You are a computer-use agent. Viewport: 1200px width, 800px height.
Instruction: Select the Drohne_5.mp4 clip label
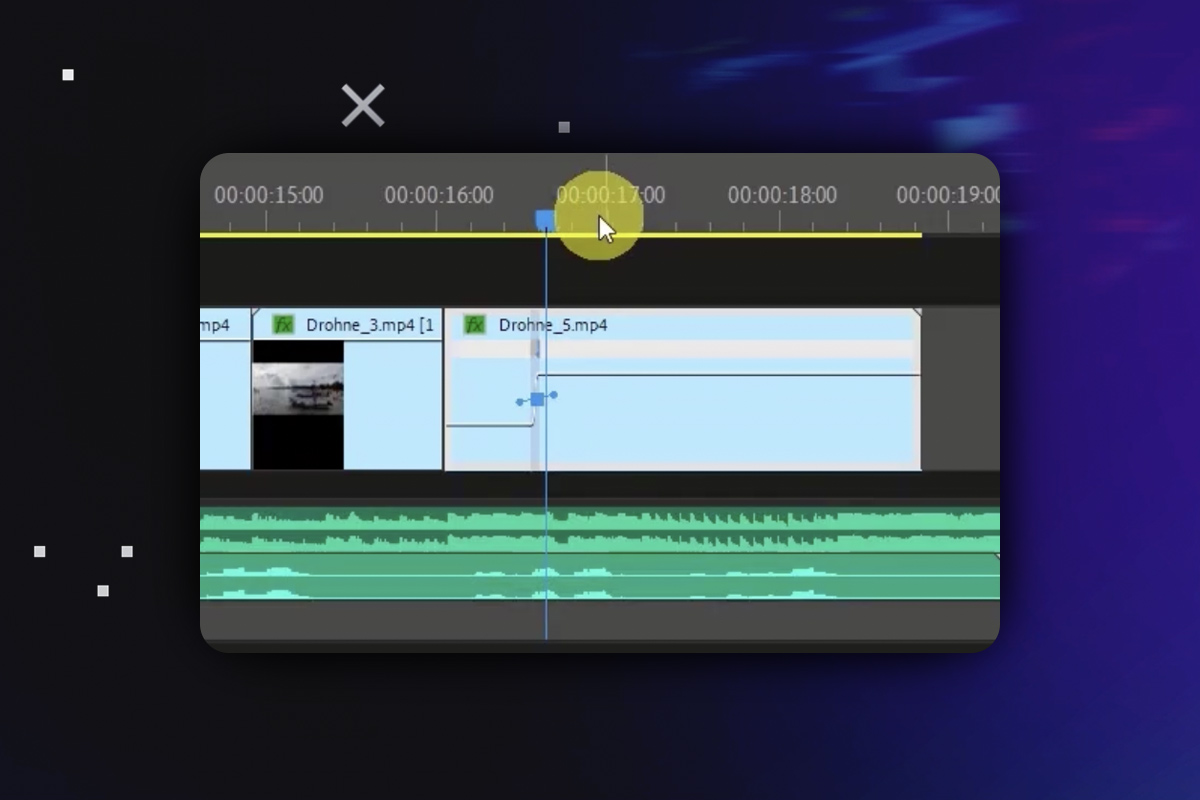point(553,325)
